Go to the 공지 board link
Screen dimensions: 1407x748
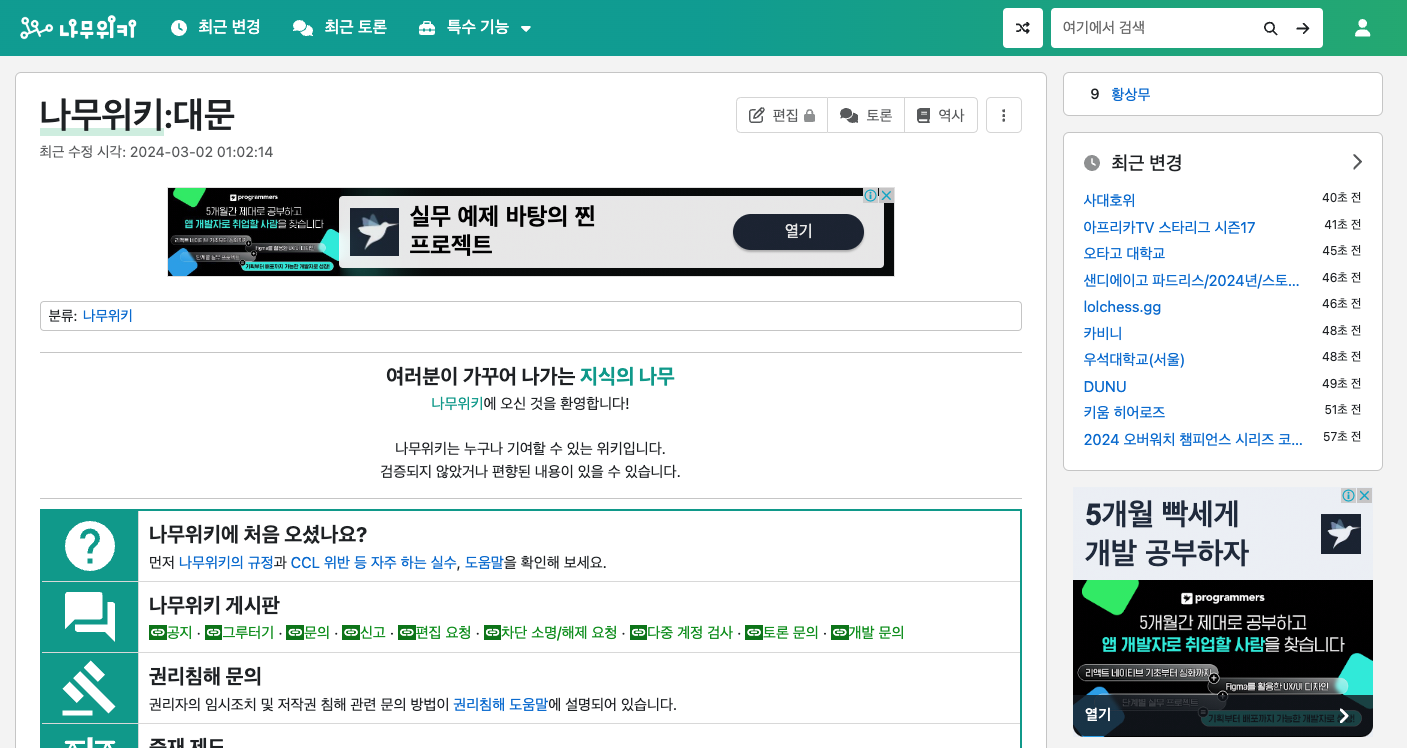pyautogui.click(x=171, y=632)
